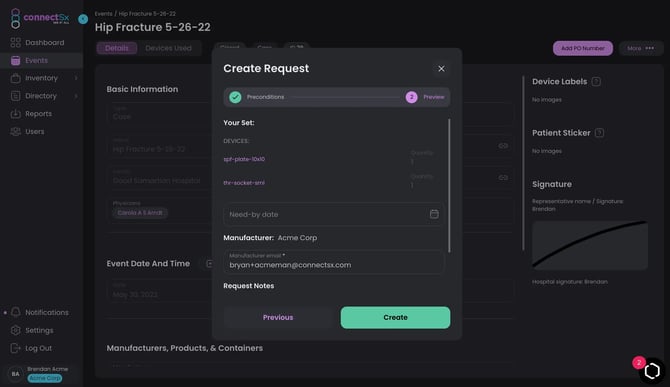
Task: Click the Add PO Number button
Action: pos(583,48)
